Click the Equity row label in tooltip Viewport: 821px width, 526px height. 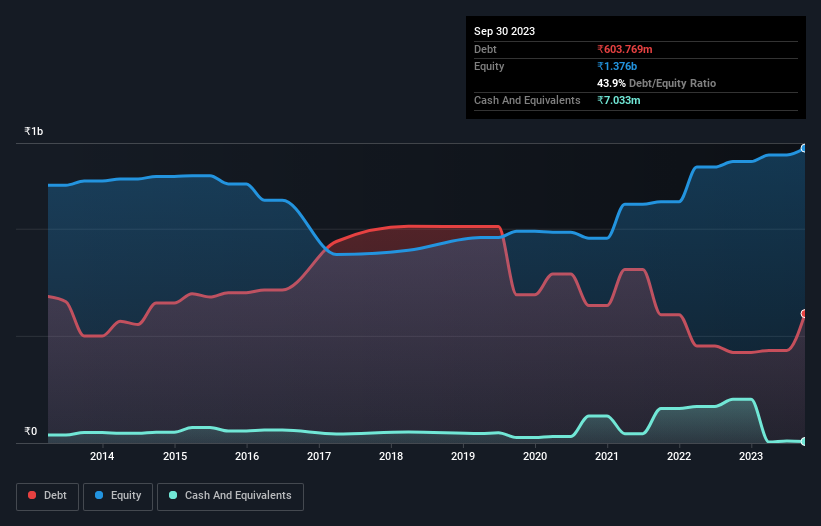tap(489, 66)
